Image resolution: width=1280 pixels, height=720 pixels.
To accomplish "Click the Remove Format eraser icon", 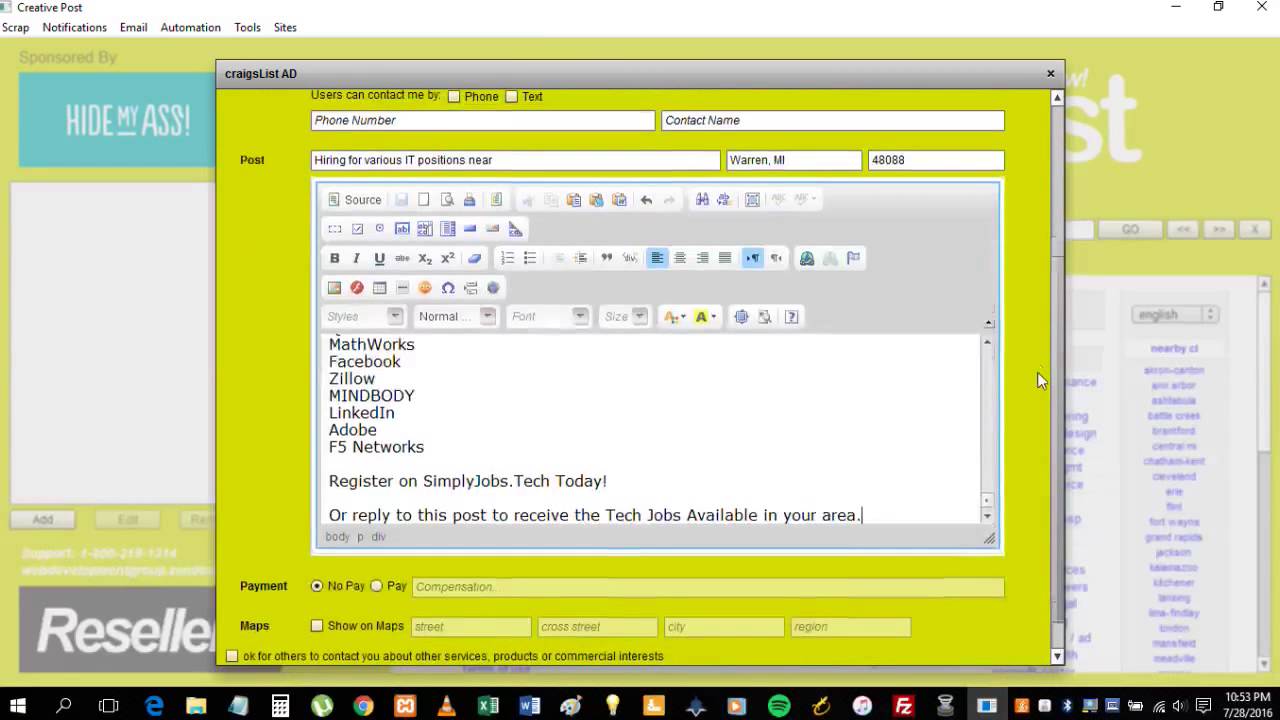I will click(475, 258).
